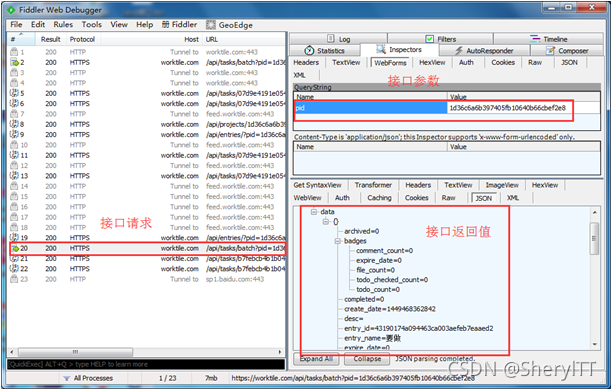Click the Log tab document icon
This screenshot has width=612, height=390.
(331, 39)
